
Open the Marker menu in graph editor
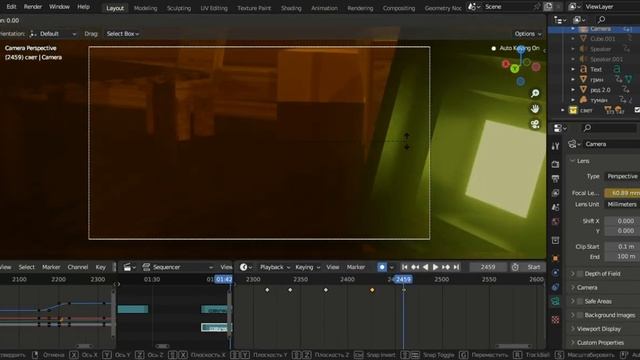(51, 267)
